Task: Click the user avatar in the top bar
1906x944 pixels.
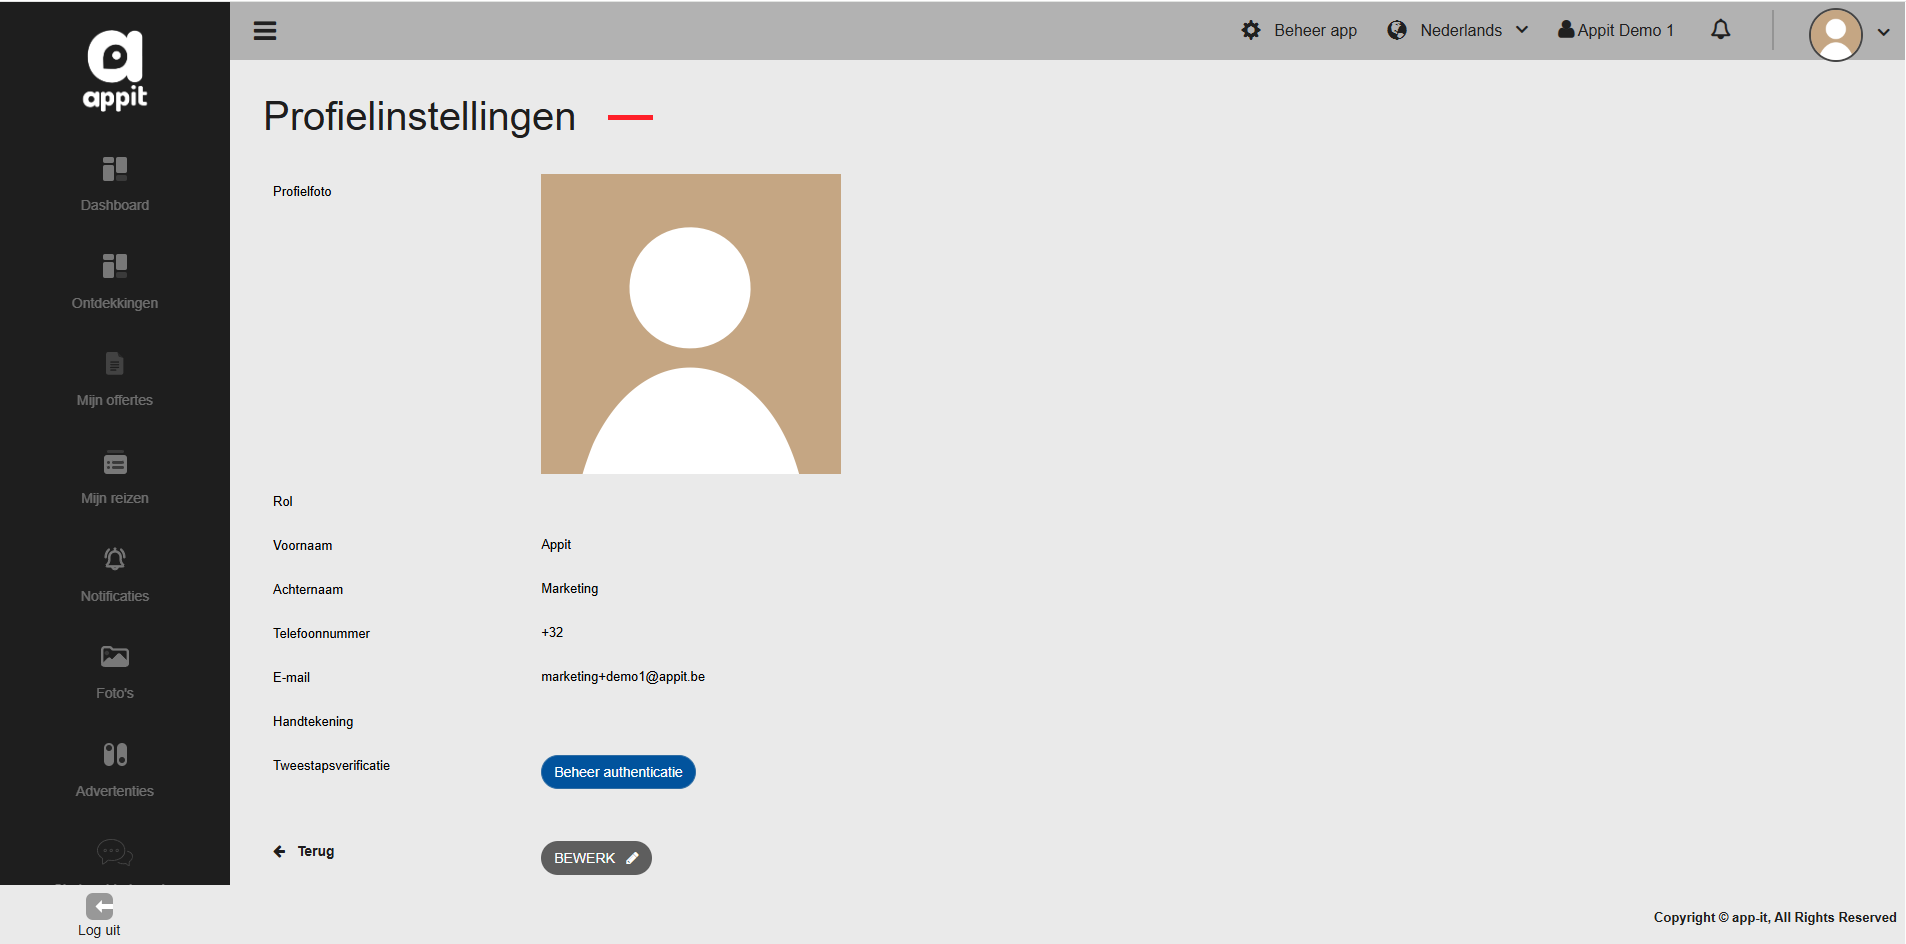Action: tap(1836, 35)
